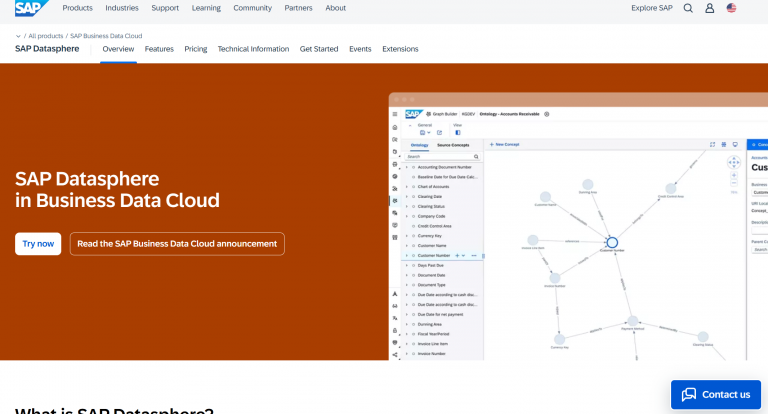768x414 pixels.
Task: Follow the All products breadcrumb link
Action: (46, 36)
